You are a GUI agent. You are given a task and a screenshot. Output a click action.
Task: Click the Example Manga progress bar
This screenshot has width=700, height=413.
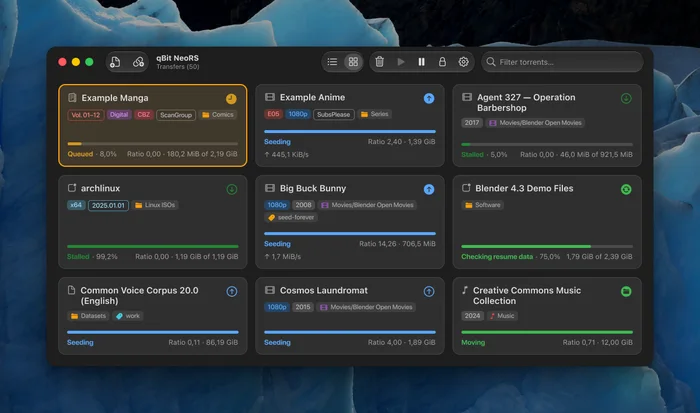point(153,144)
